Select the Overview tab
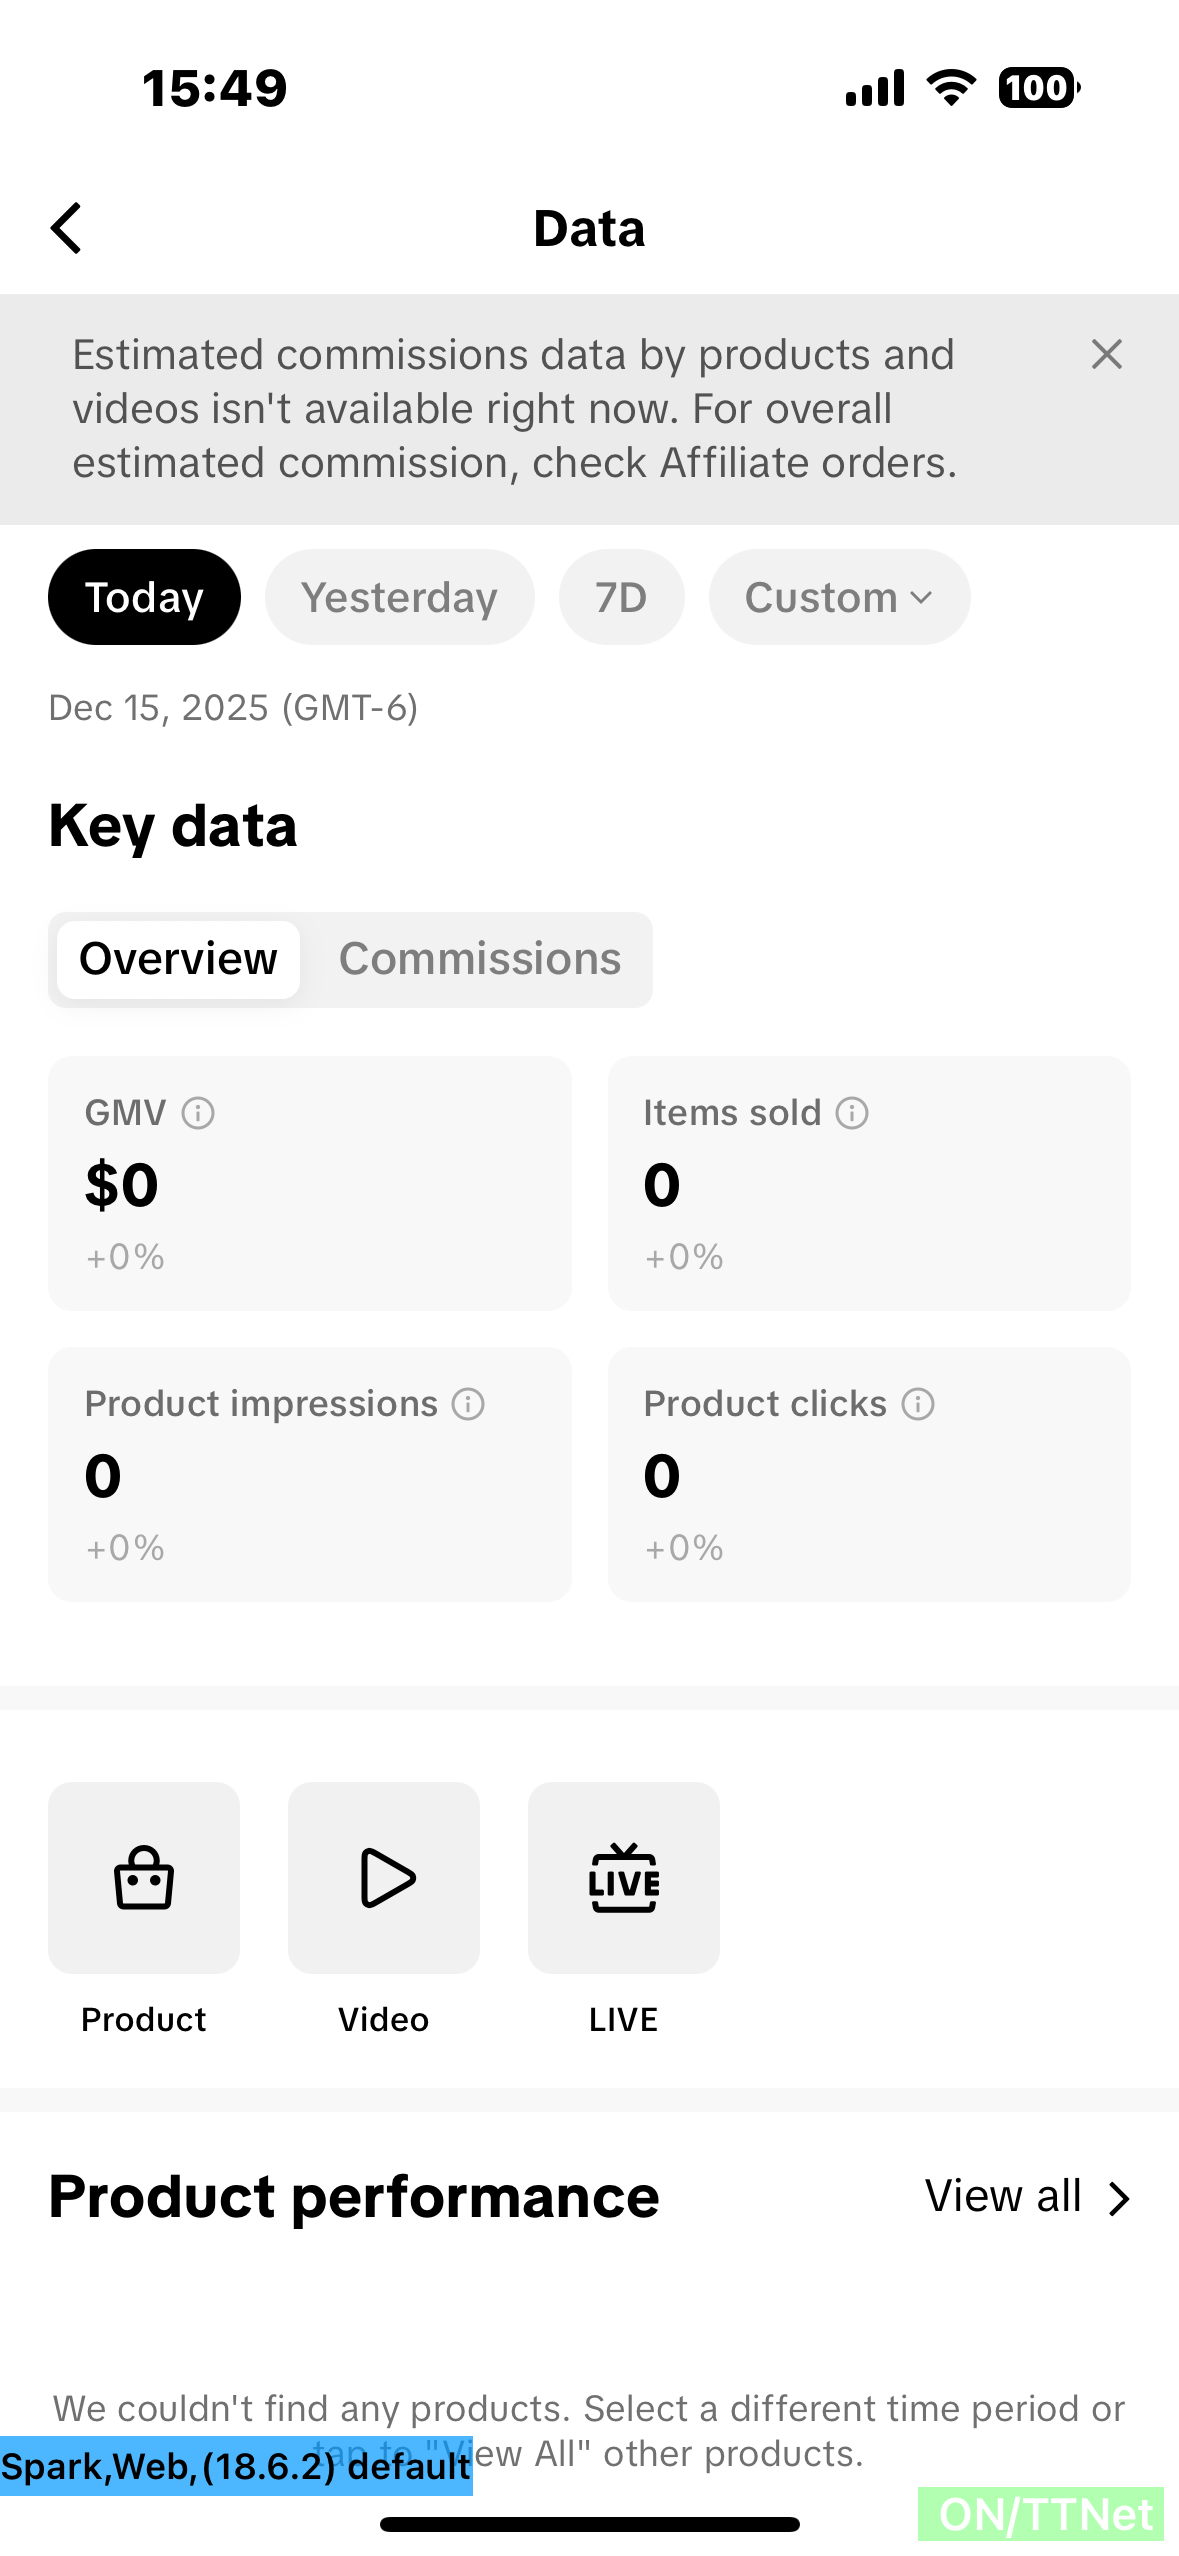This screenshot has width=1179, height=2556. (x=178, y=959)
